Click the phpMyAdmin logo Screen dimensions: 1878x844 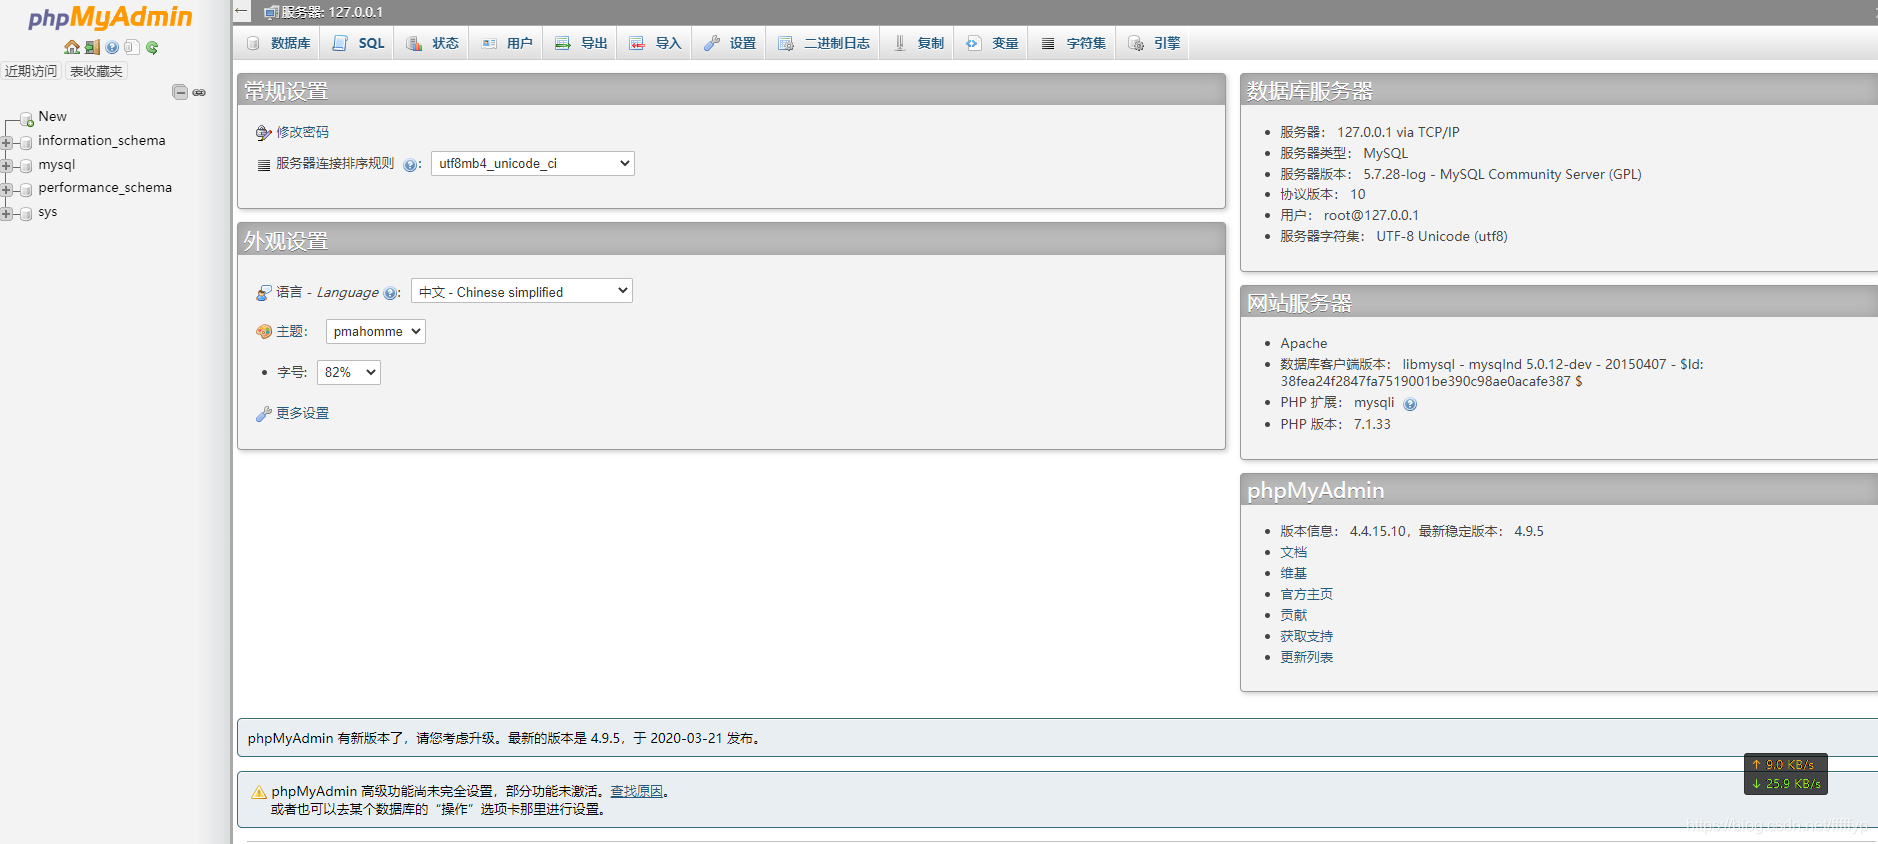coord(110,17)
